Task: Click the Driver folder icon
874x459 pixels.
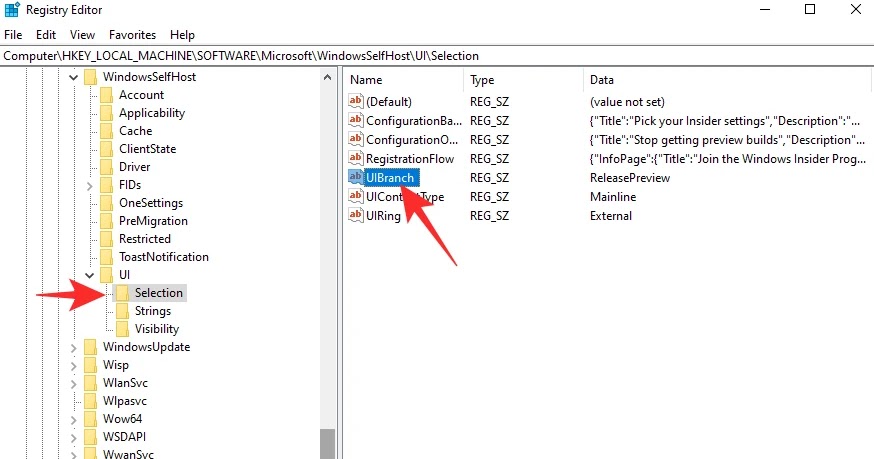Action: click(x=106, y=167)
